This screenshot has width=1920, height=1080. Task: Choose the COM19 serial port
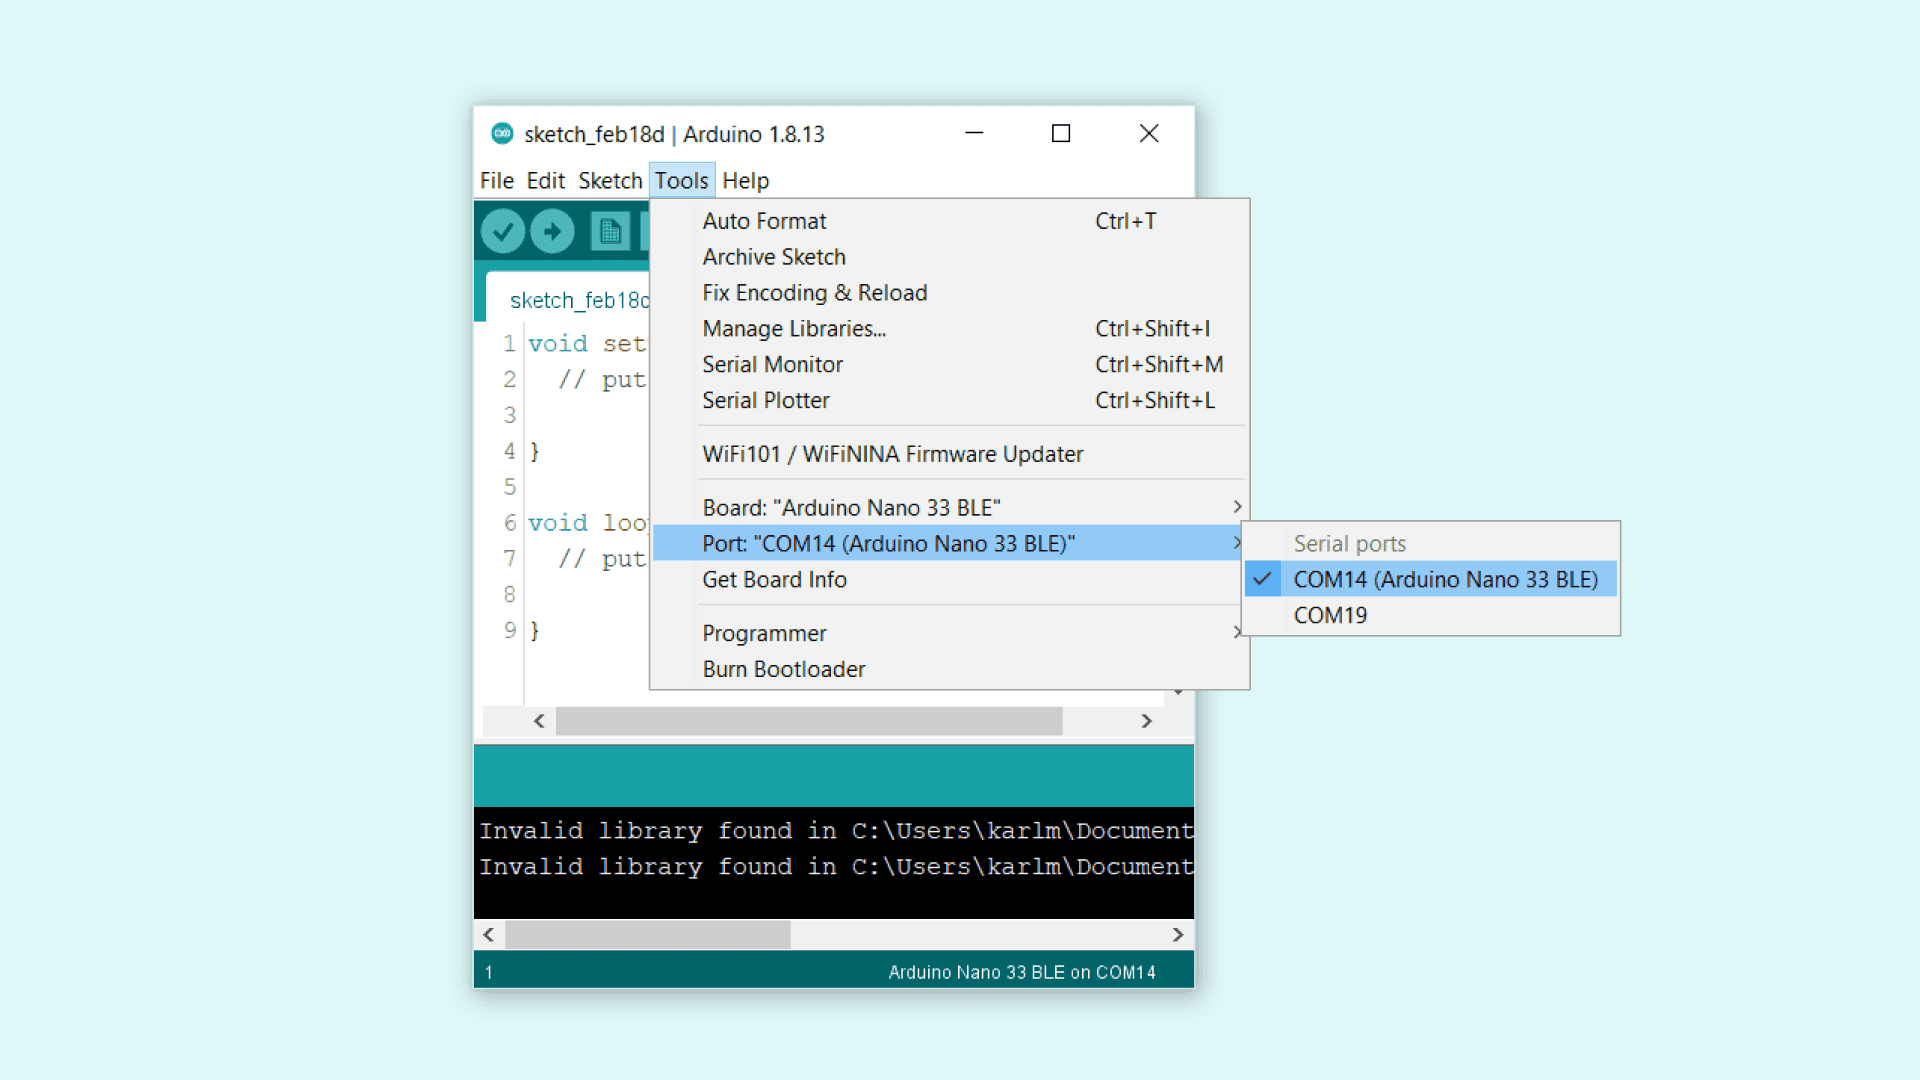(1330, 616)
